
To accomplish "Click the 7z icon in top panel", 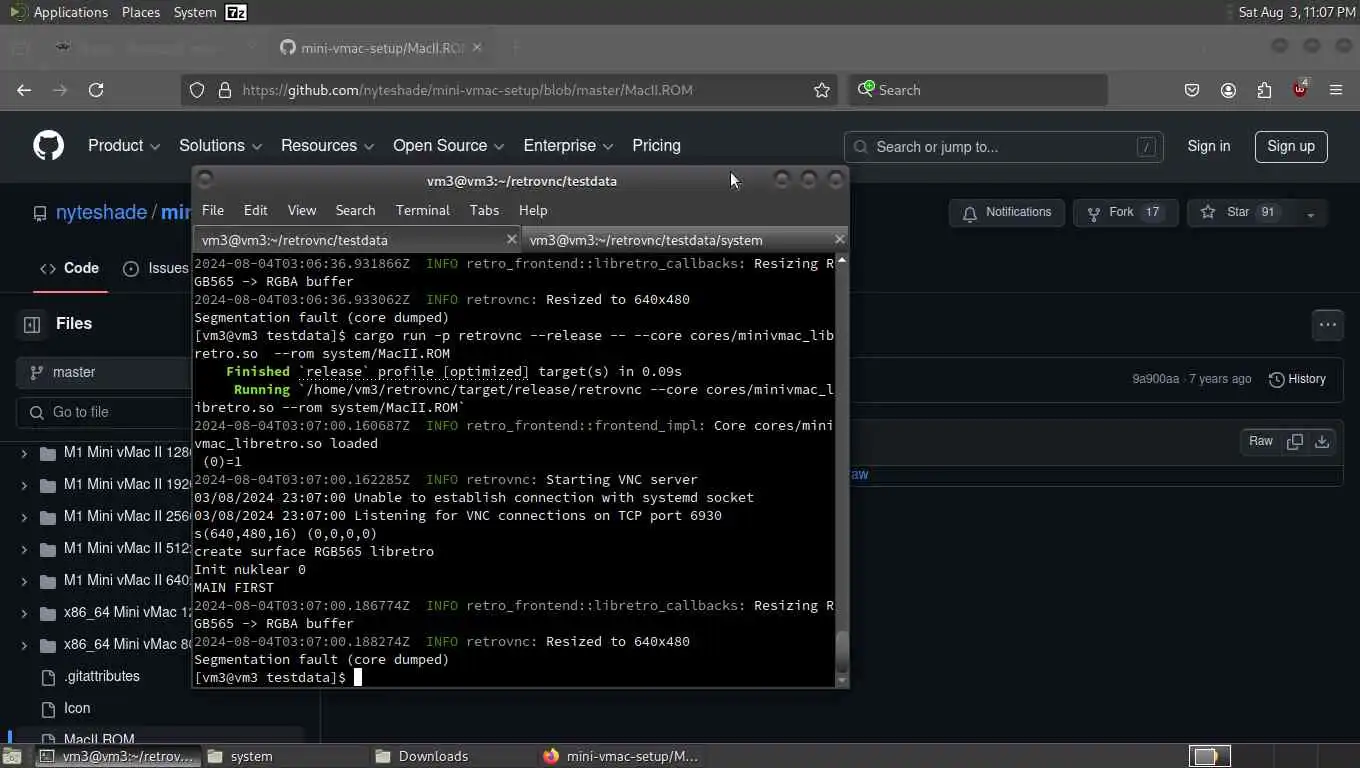I will click(x=236, y=12).
